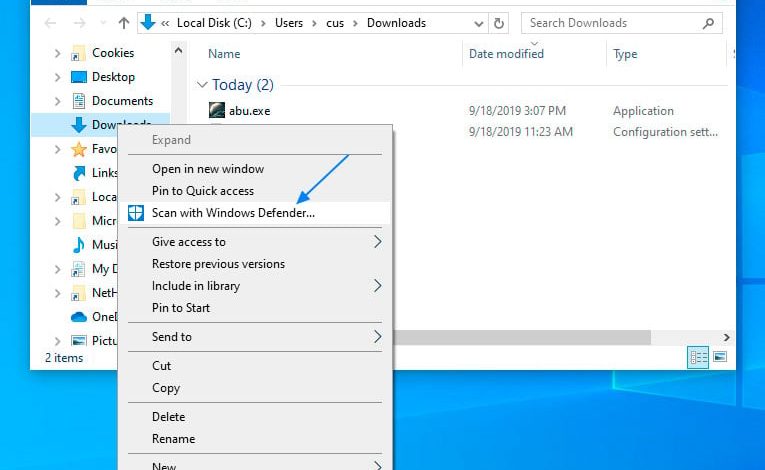Click Downloads in the address path
This screenshot has width=765, height=470.
396,23
